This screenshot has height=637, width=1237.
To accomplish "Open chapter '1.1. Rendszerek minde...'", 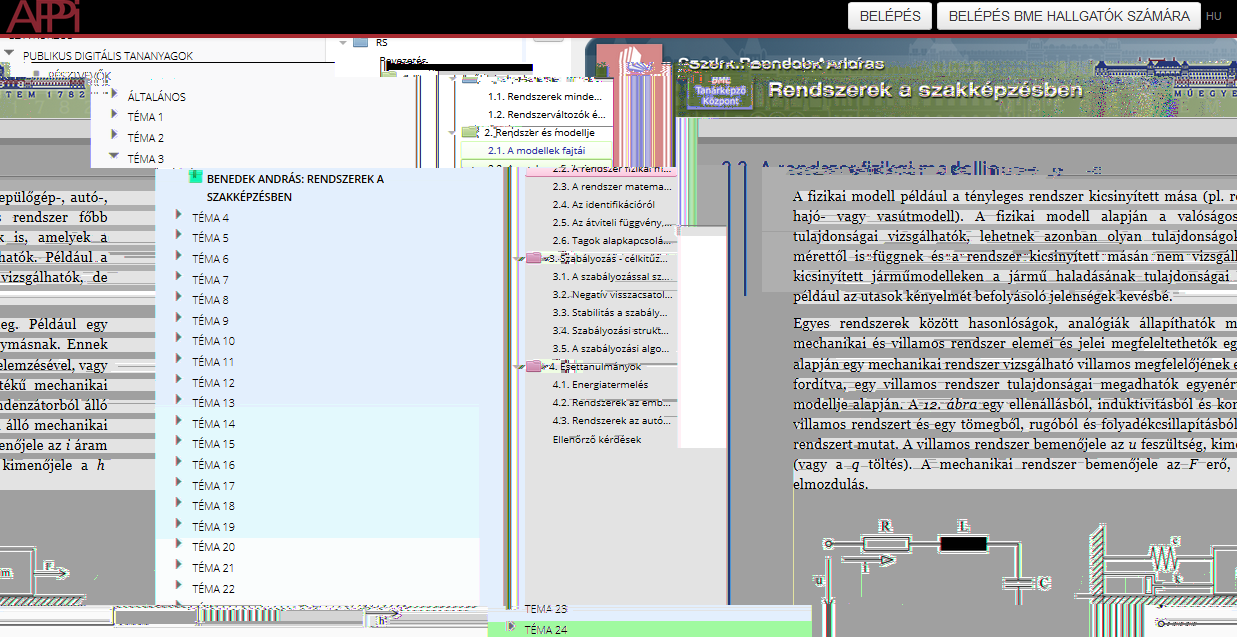I will 546,97.
